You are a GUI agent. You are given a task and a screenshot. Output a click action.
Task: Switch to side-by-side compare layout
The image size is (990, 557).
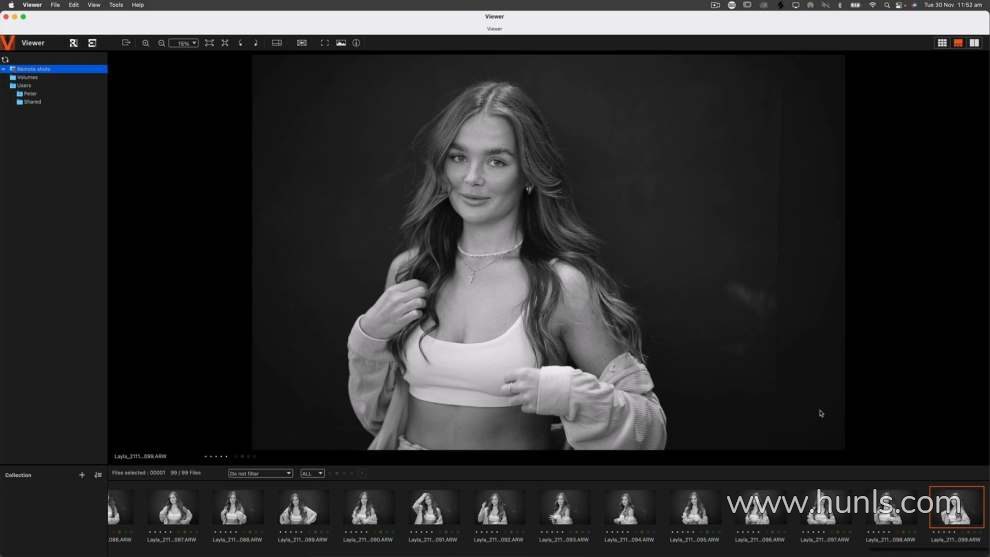point(974,43)
